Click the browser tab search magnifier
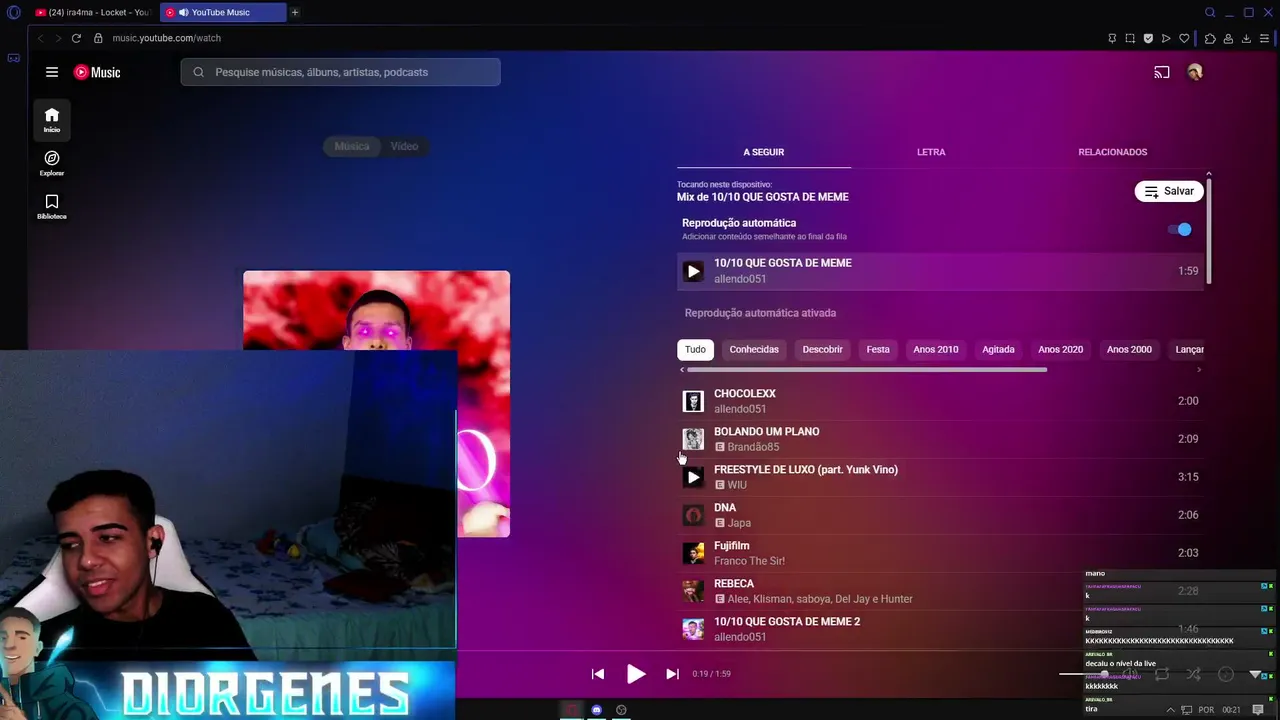This screenshot has width=1280, height=720. tap(1210, 13)
